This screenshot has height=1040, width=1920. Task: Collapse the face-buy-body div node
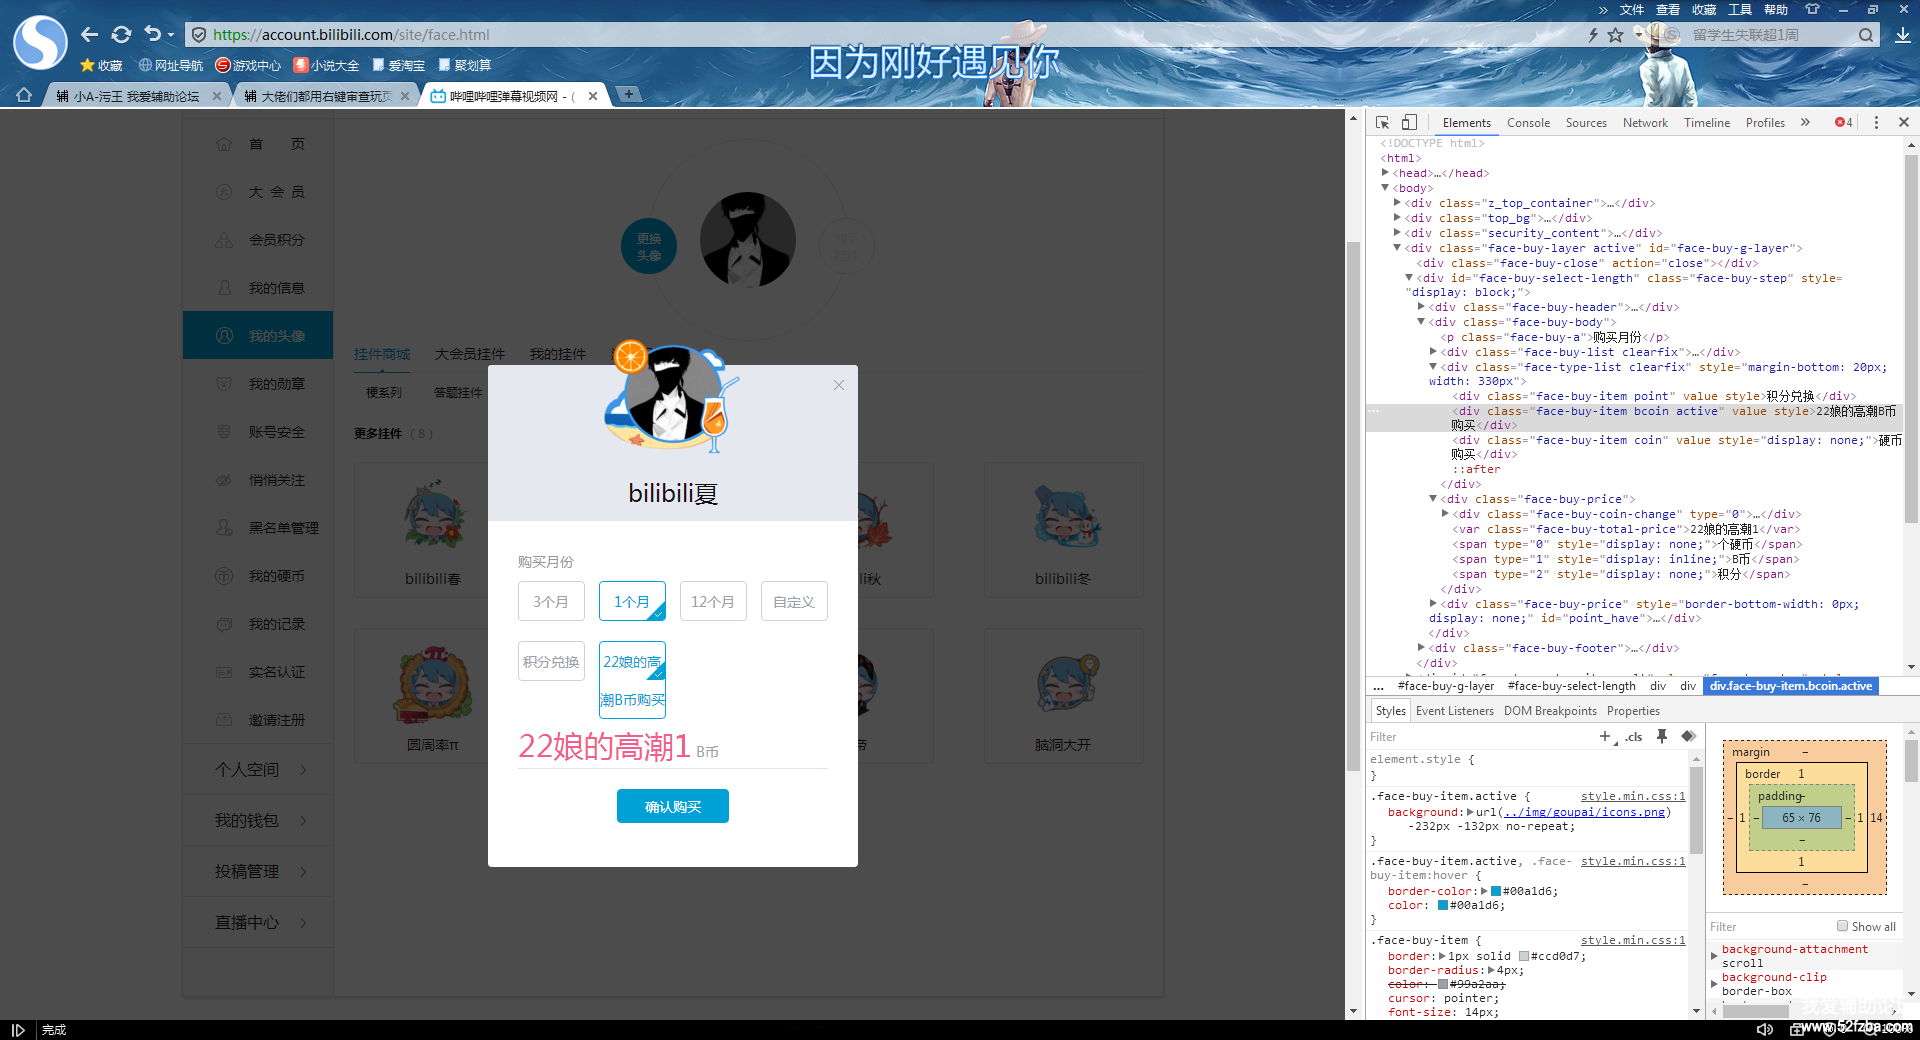[1421, 322]
